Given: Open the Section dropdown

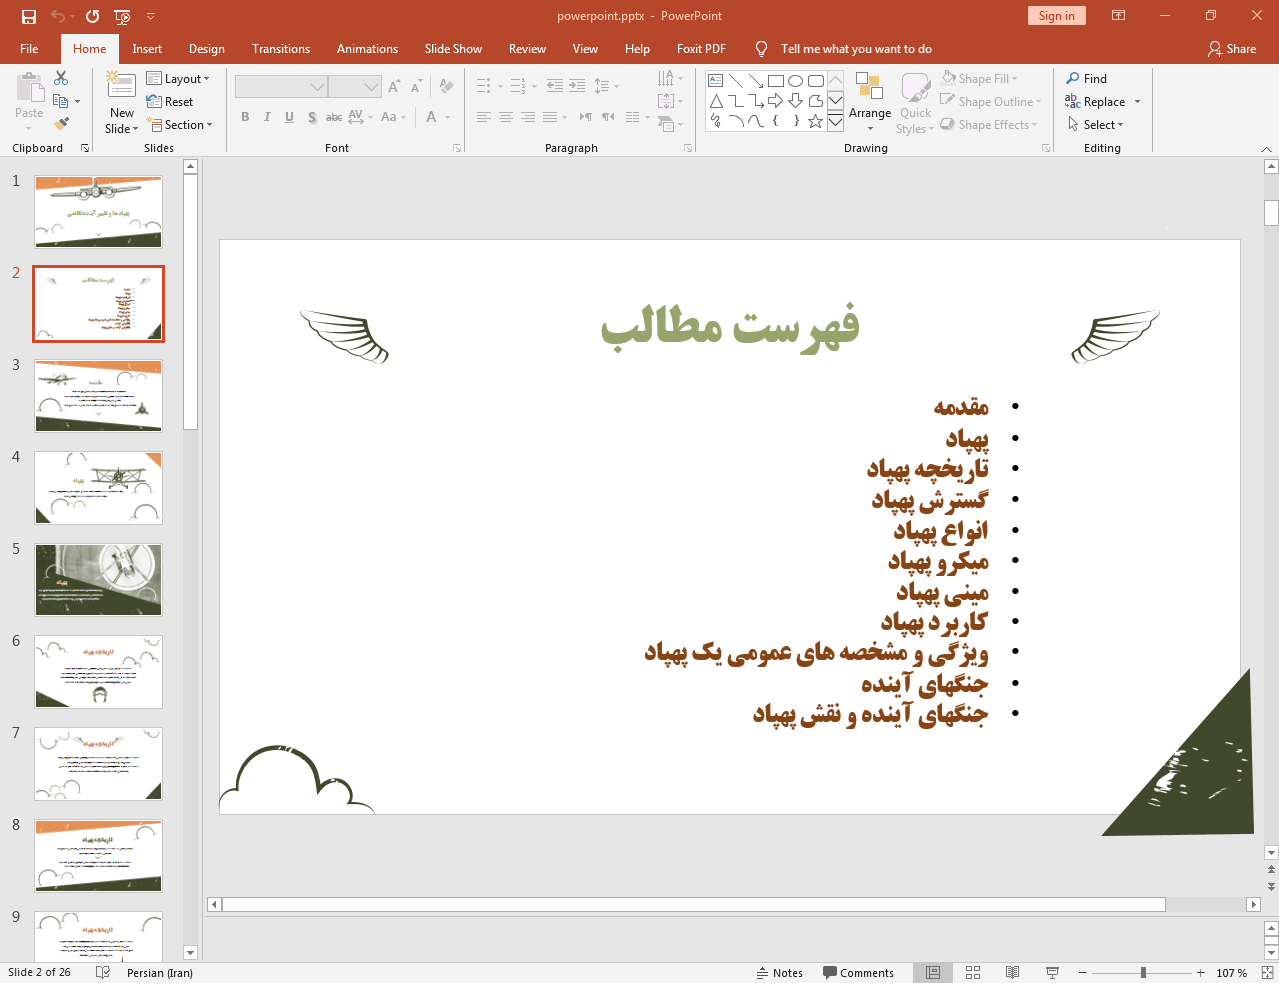Looking at the screenshot, I should pyautogui.click(x=180, y=125).
